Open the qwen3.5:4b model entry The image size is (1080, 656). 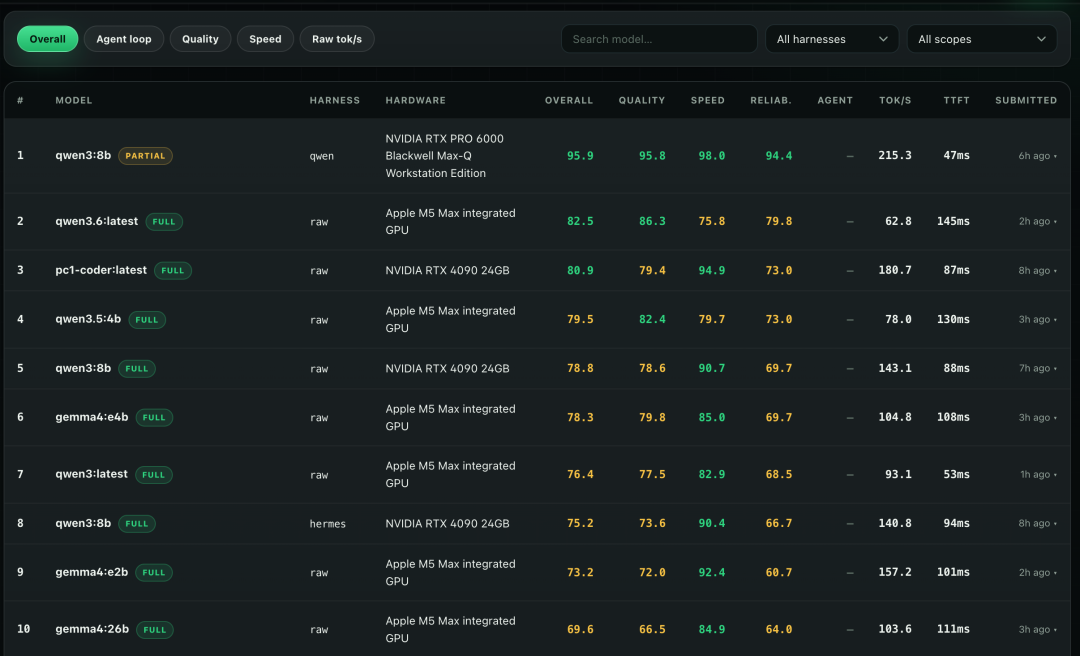(88, 319)
